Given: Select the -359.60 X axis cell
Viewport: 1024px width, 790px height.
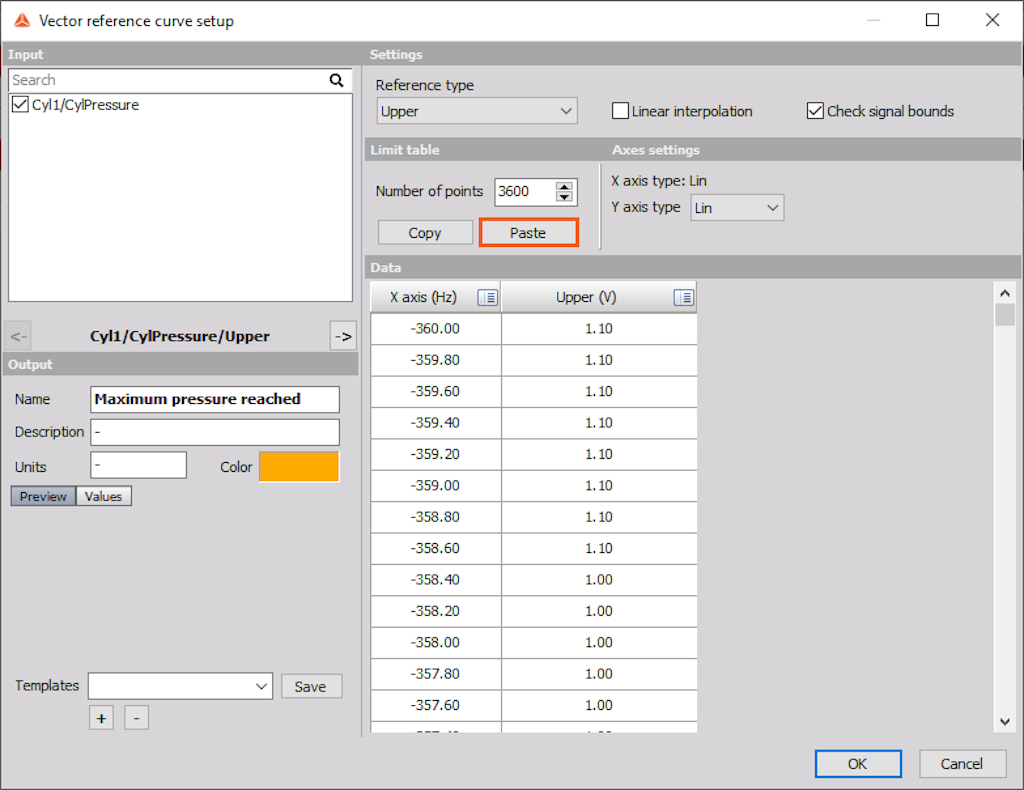Looking at the screenshot, I should [x=436, y=392].
